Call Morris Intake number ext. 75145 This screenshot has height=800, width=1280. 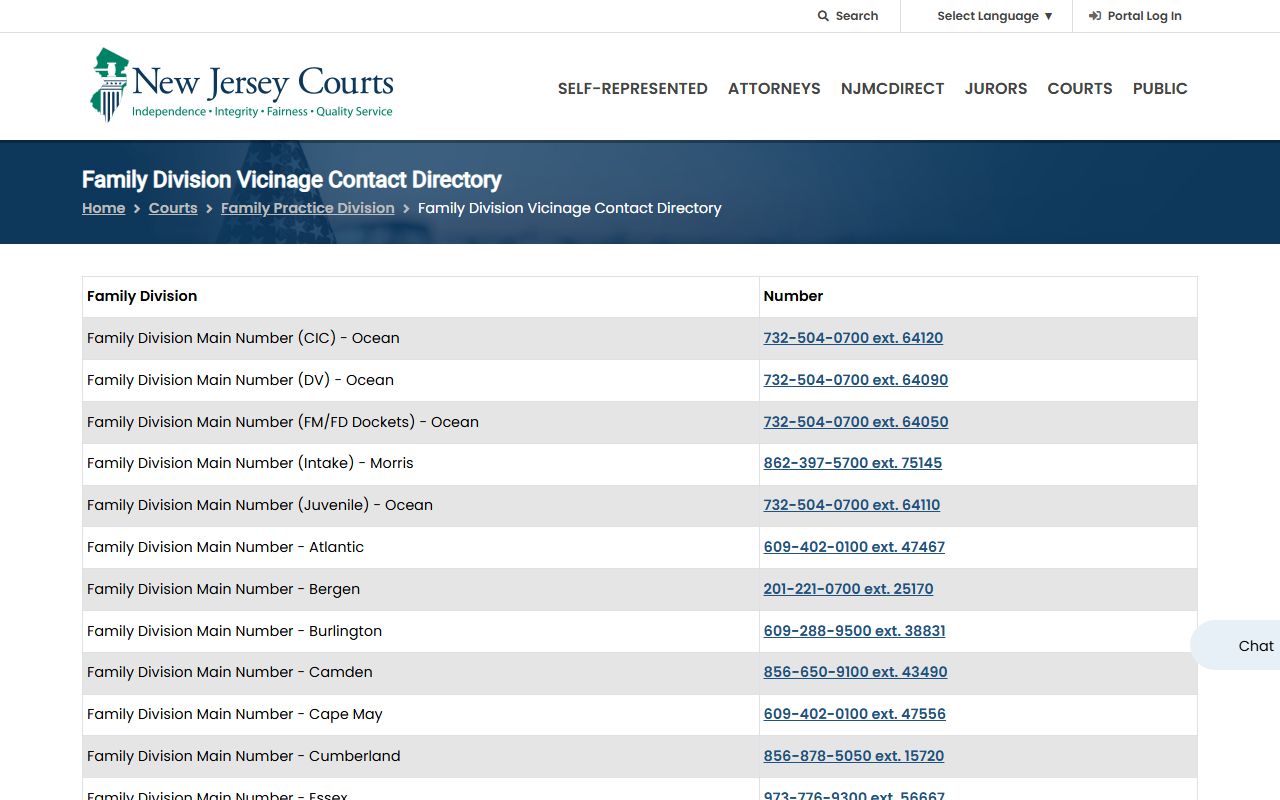point(853,463)
